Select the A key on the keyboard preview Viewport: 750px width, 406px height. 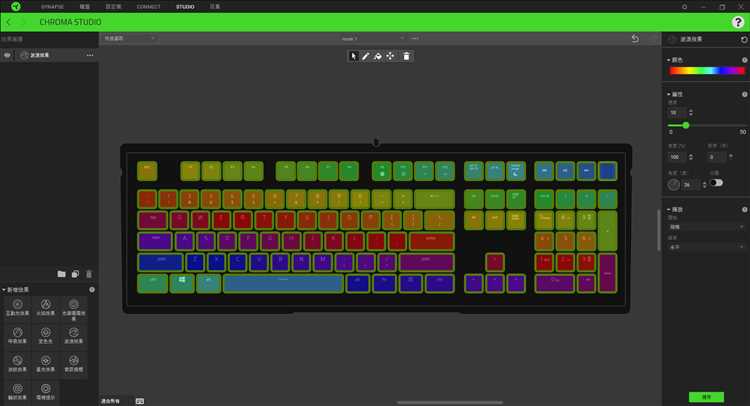pos(185,241)
